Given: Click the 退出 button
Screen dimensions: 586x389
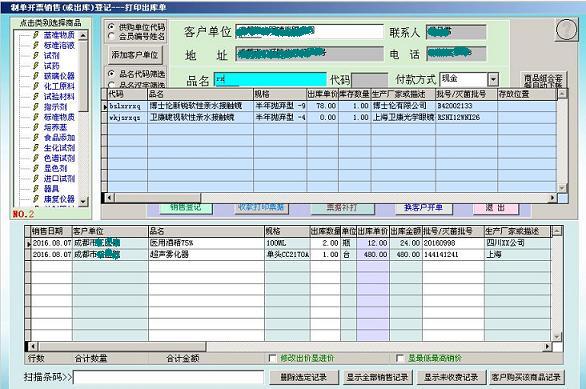Looking at the screenshot, I should click(x=496, y=208).
